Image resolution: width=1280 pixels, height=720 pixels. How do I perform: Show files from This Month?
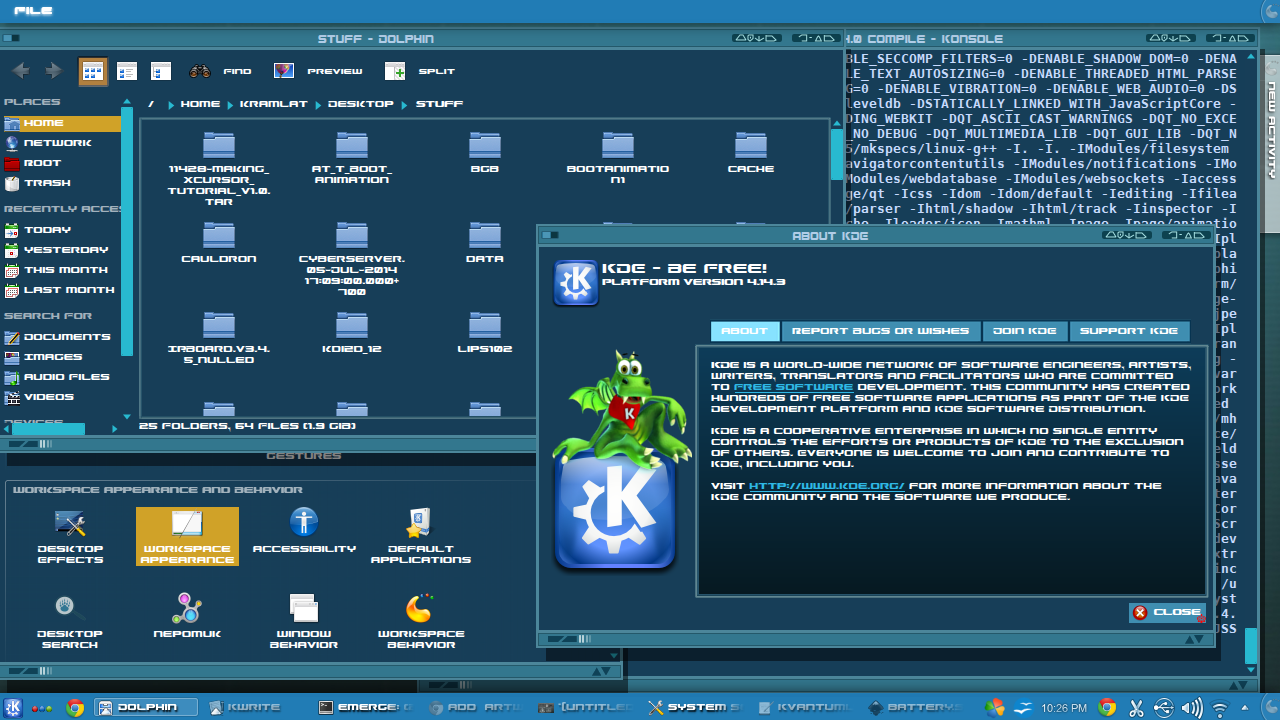coord(61,270)
